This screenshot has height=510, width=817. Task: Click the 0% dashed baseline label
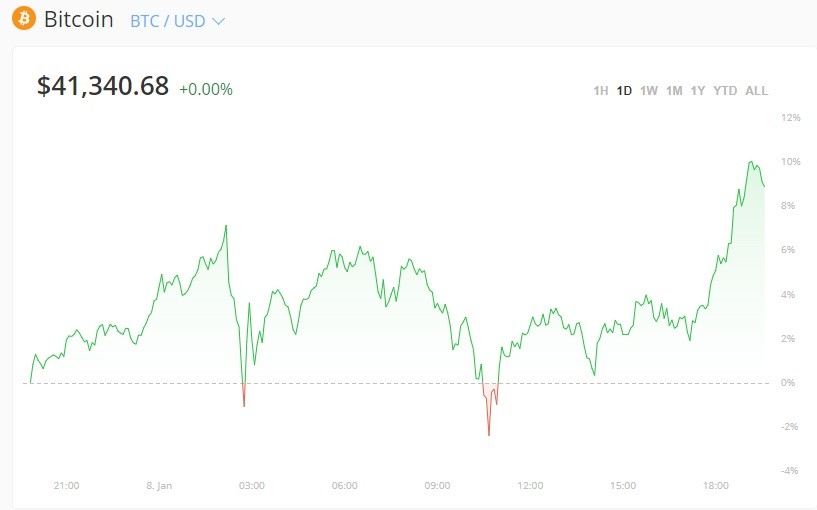click(x=788, y=382)
